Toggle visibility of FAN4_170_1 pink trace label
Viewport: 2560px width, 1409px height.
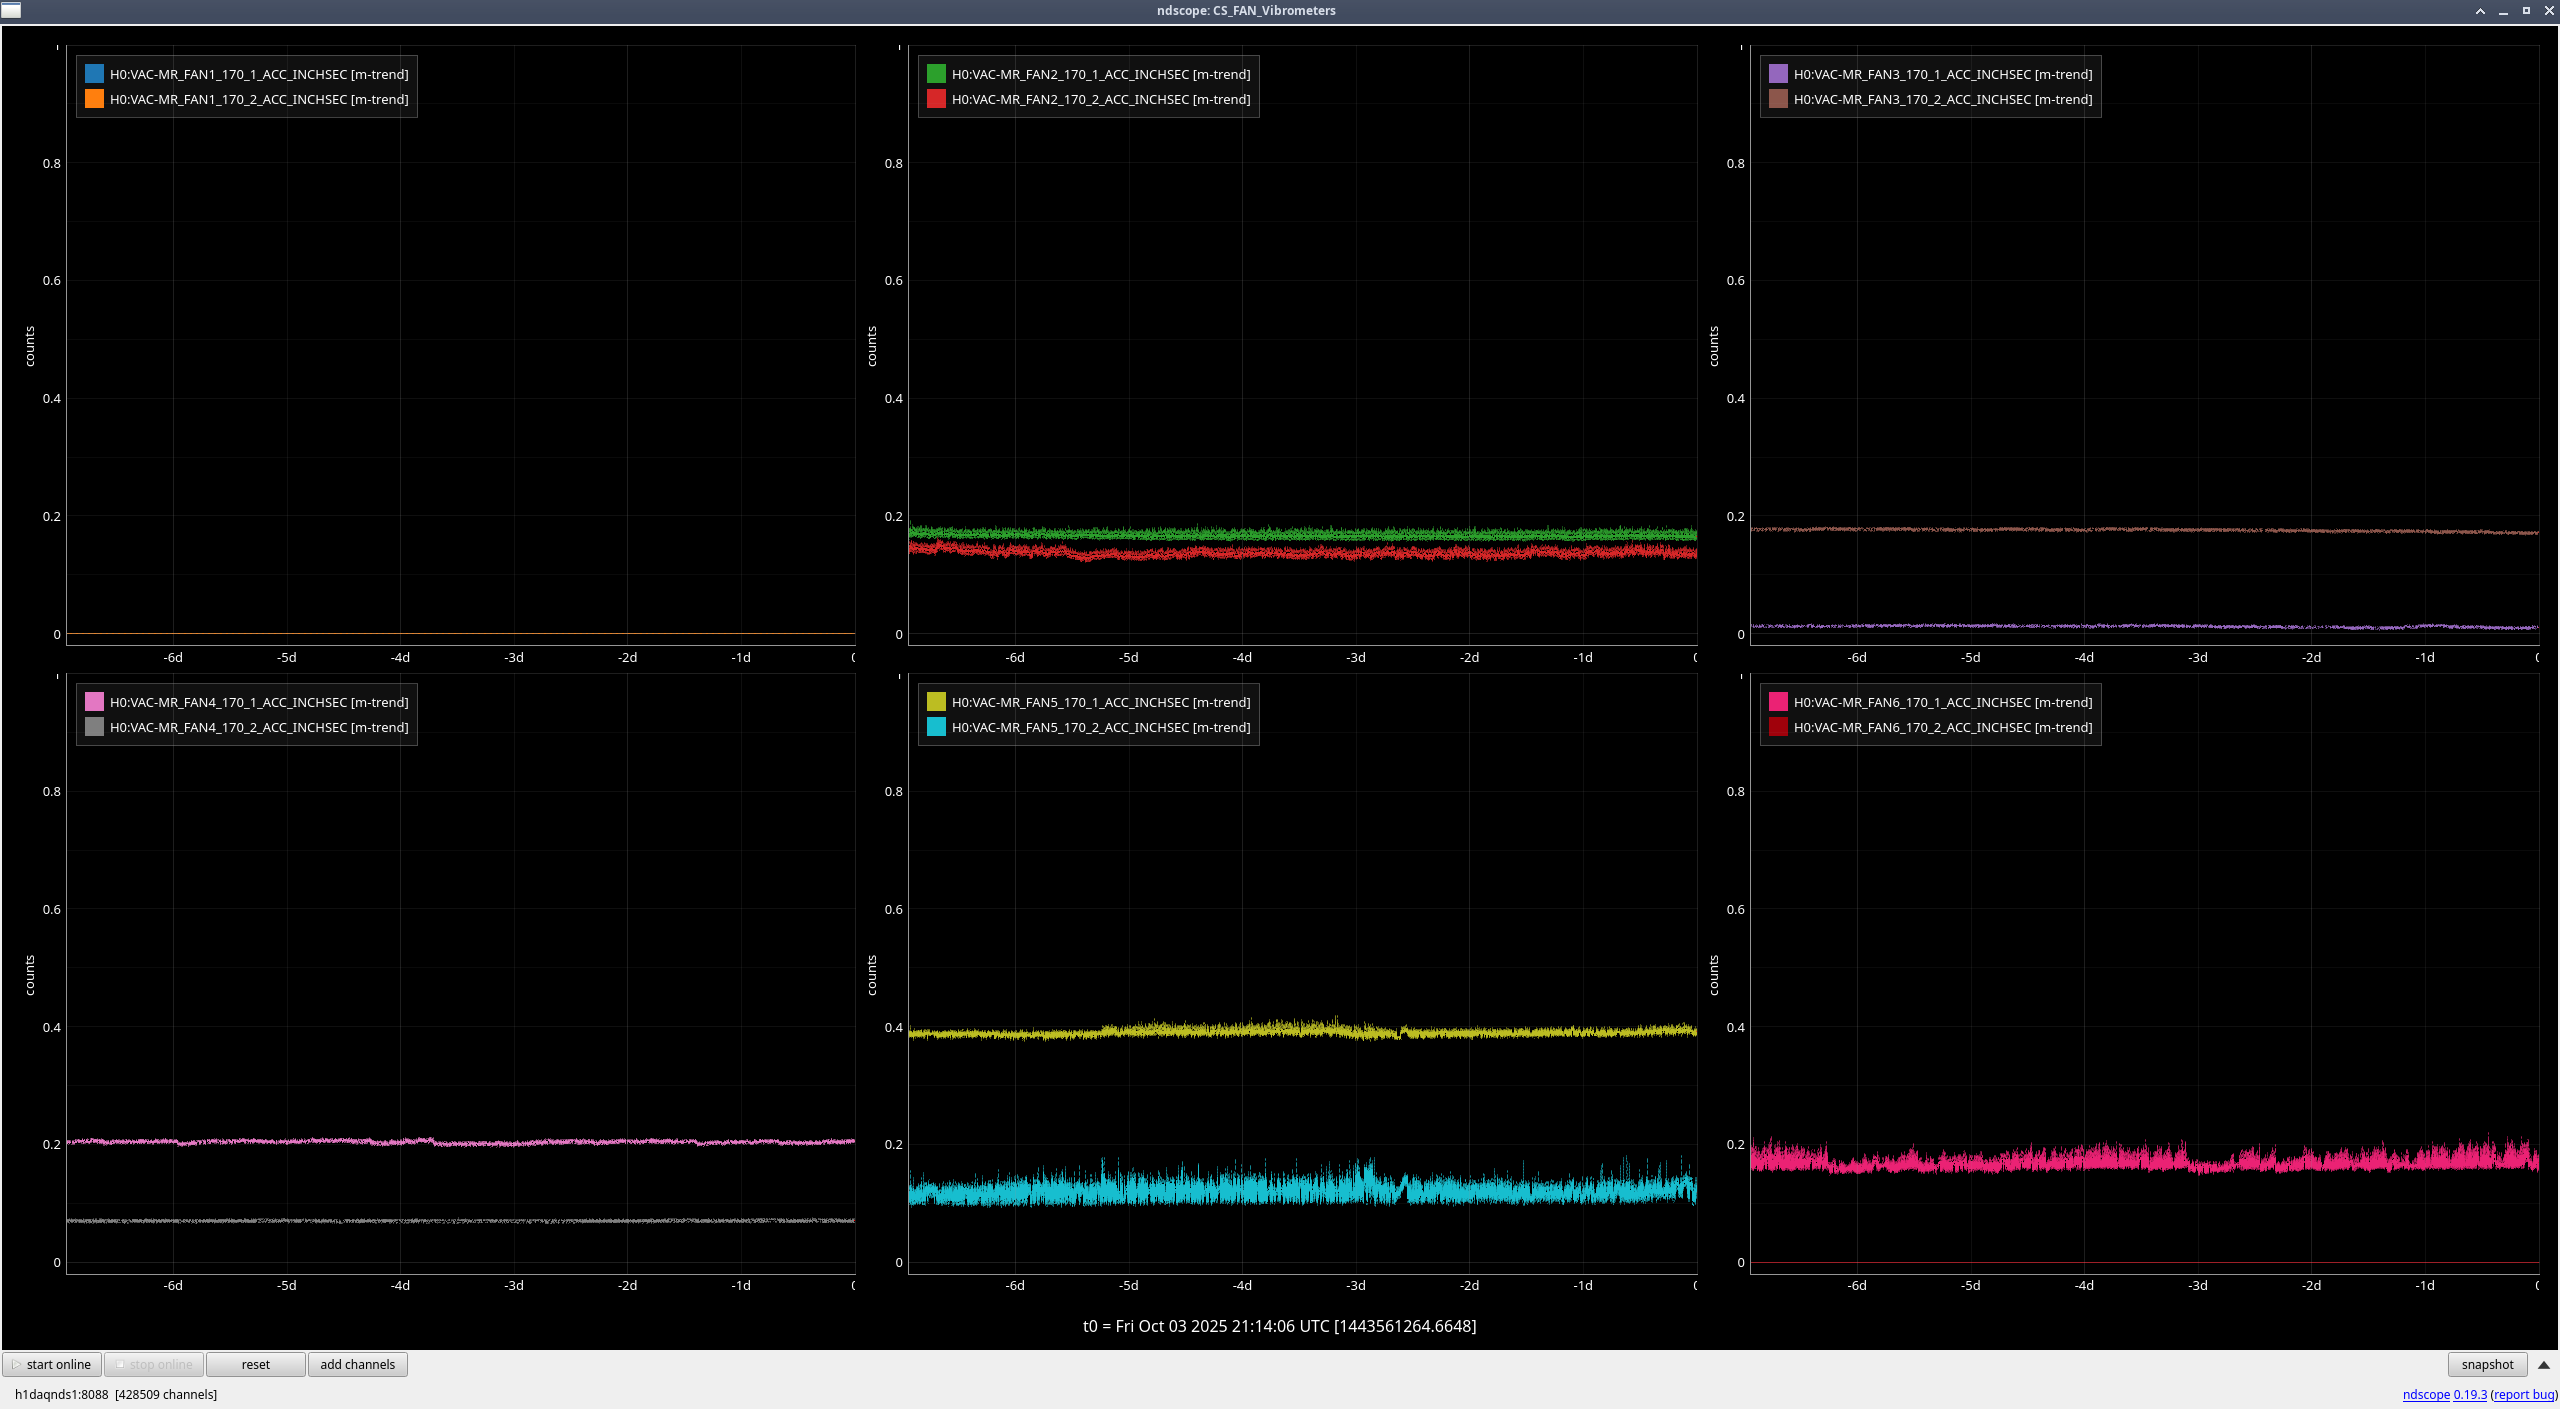pyautogui.click(x=259, y=702)
